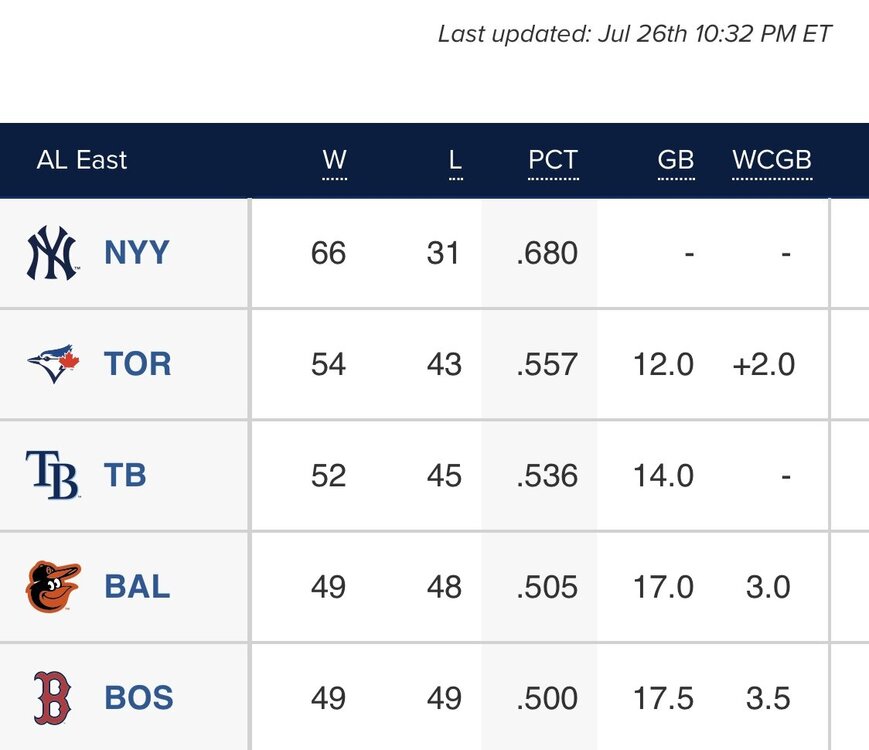
Task: Click the AL East division header
Action: coord(82,160)
